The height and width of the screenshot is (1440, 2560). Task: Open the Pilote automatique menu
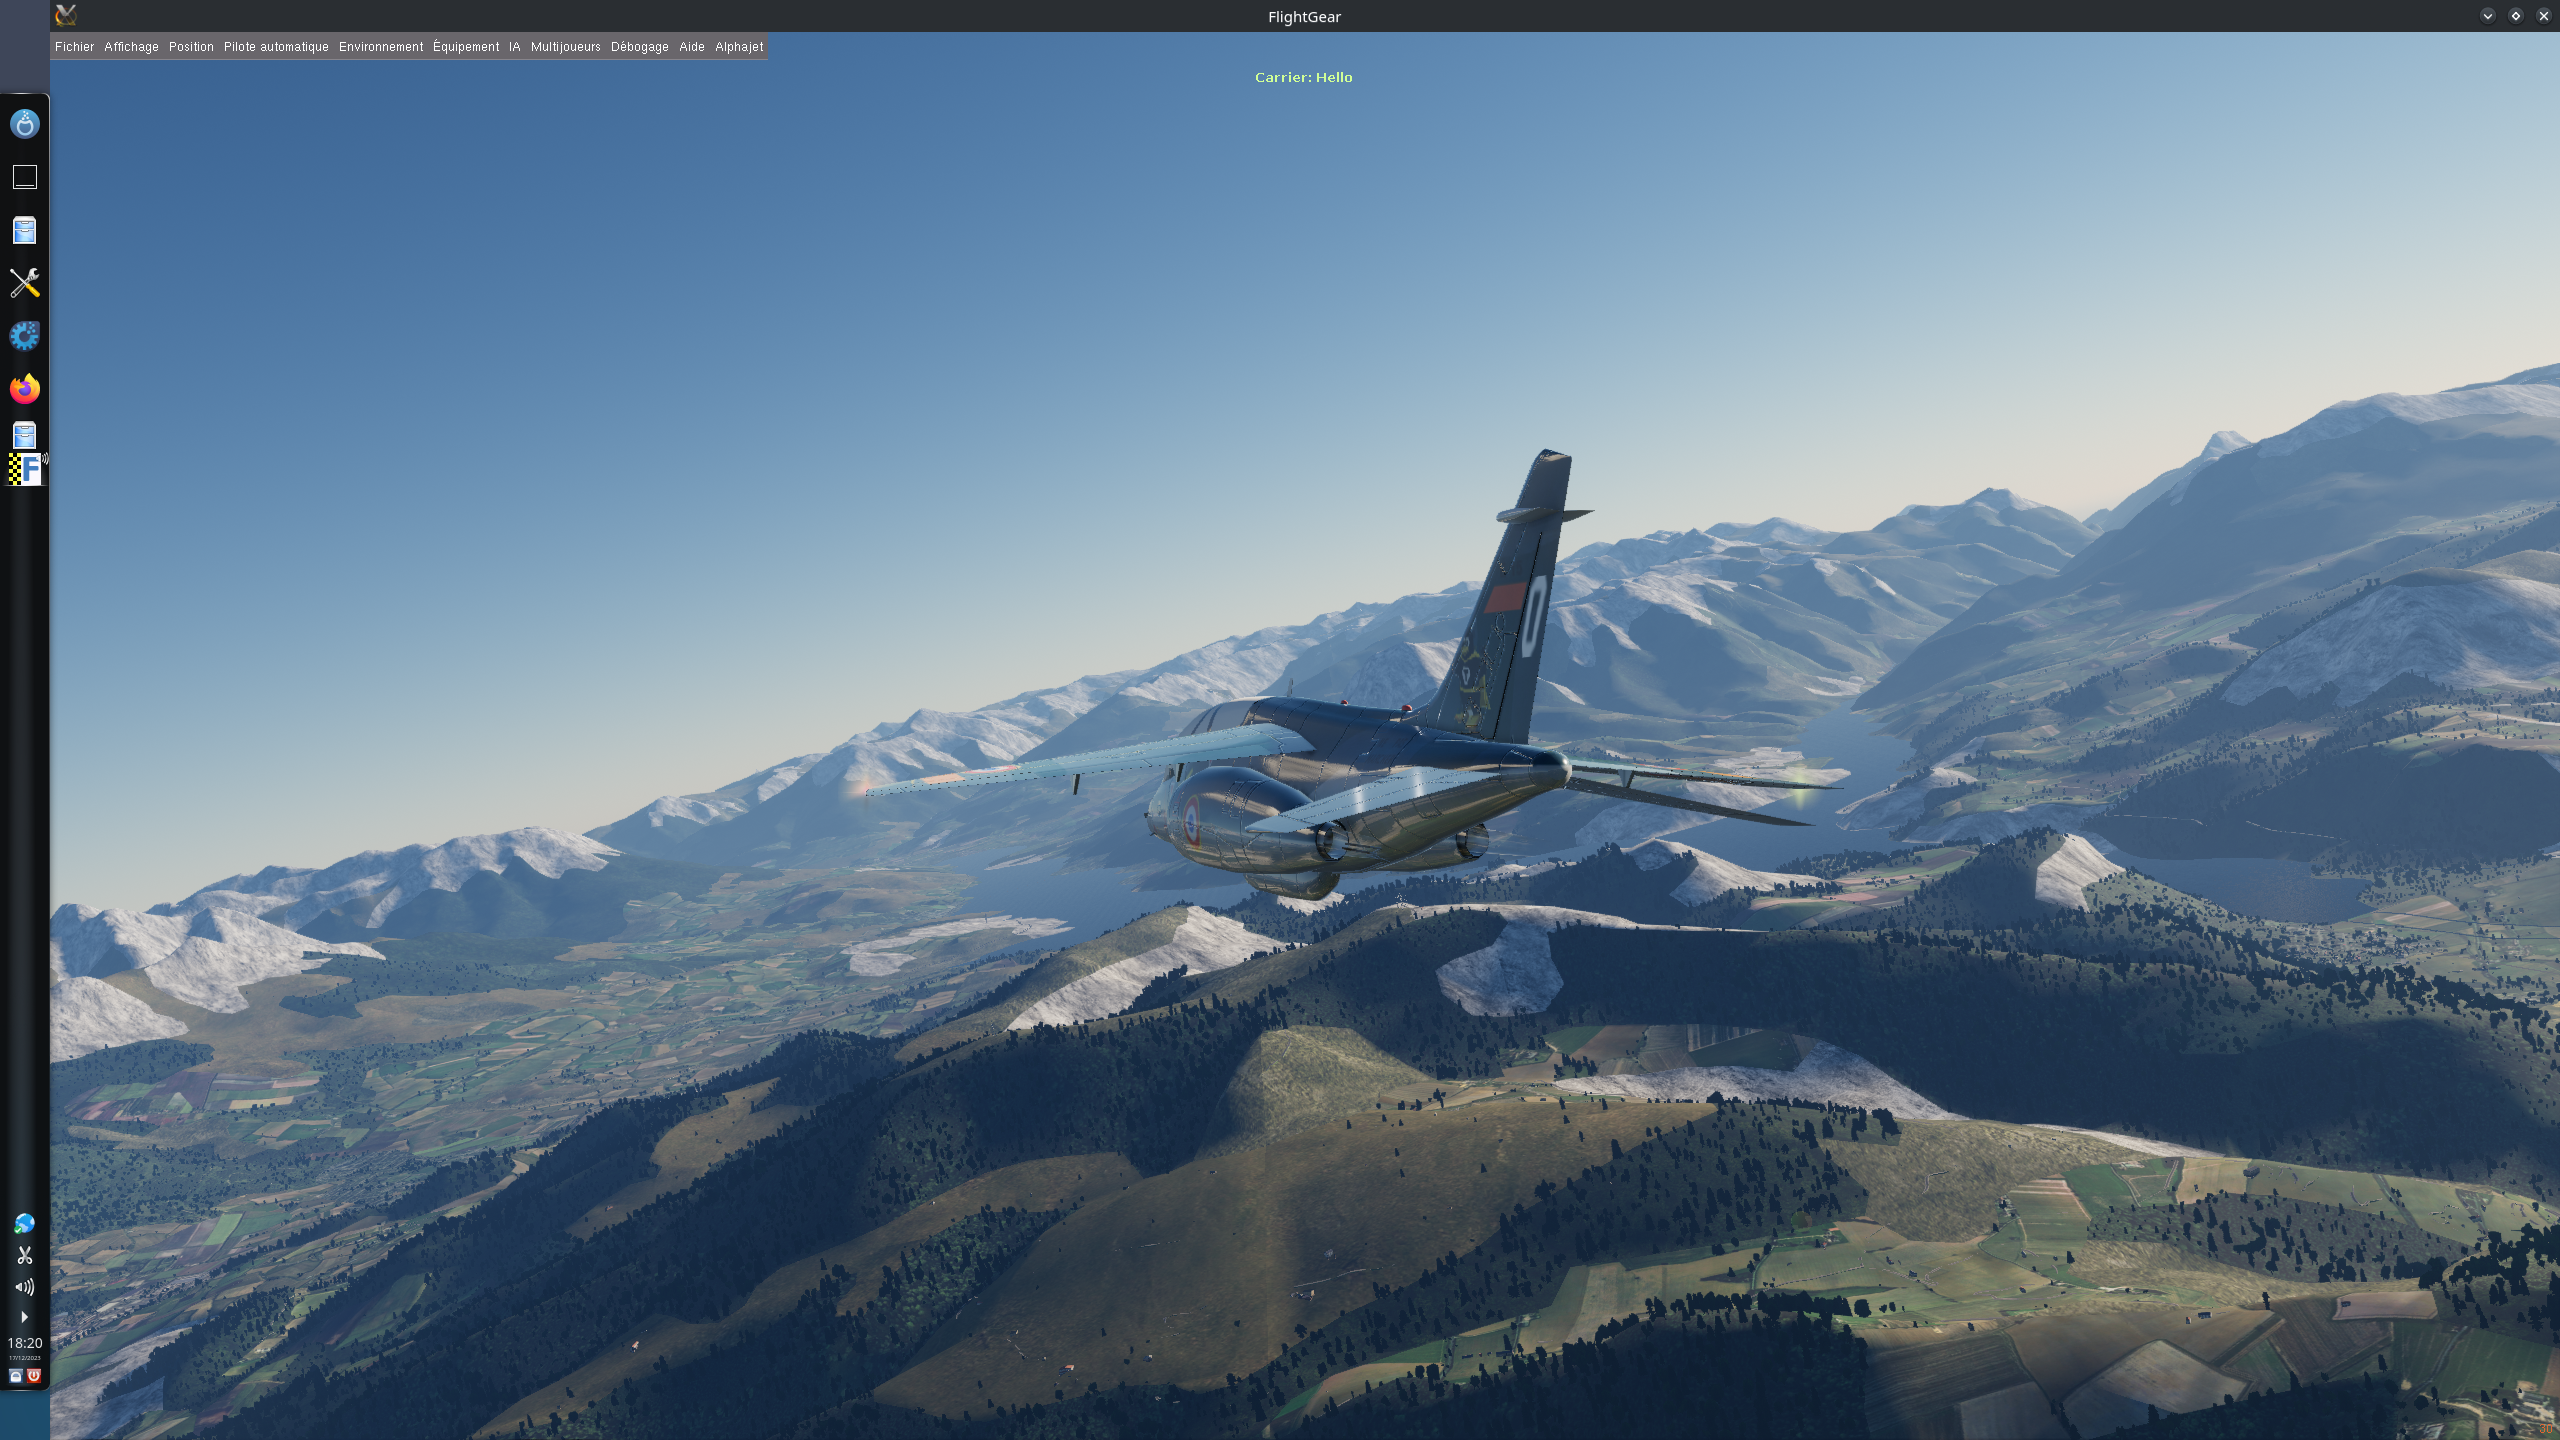coord(276,47)
